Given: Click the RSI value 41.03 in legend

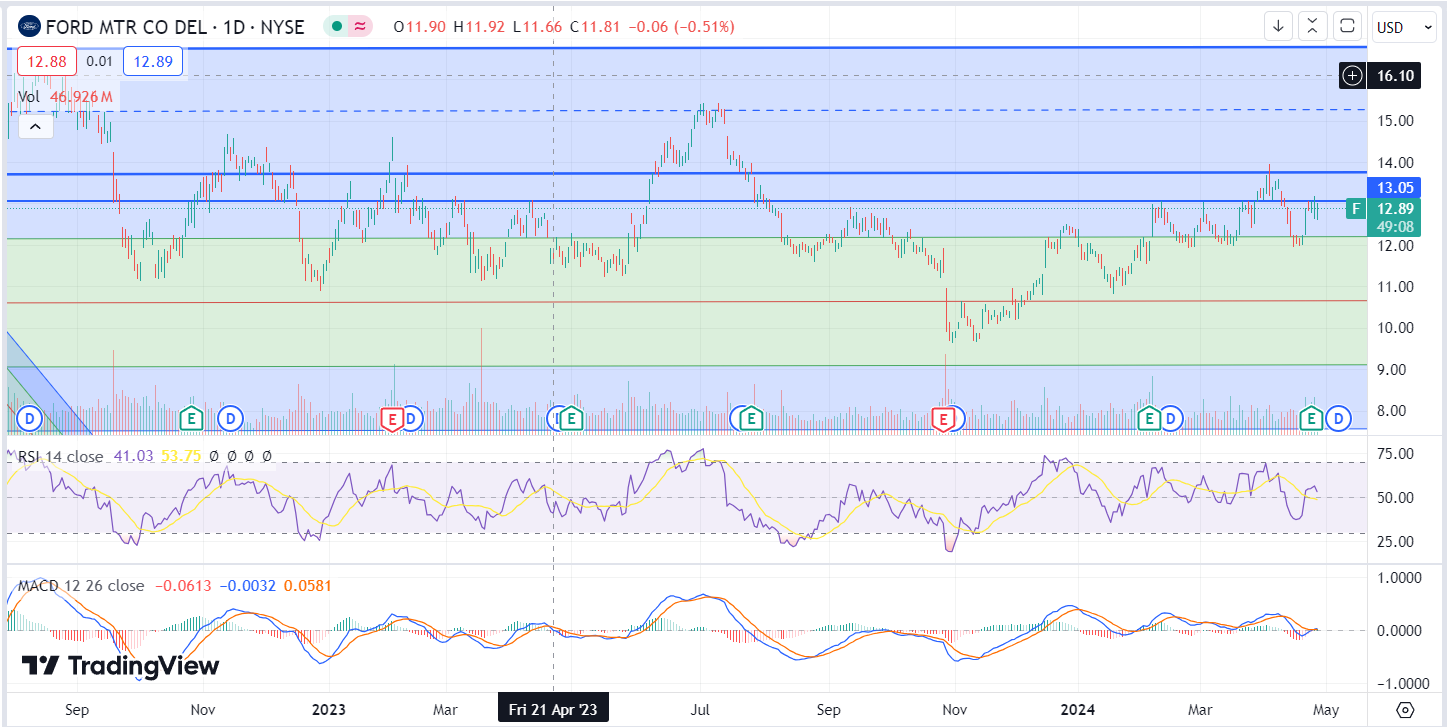Looking at the screenshot, I should point(133,456).
